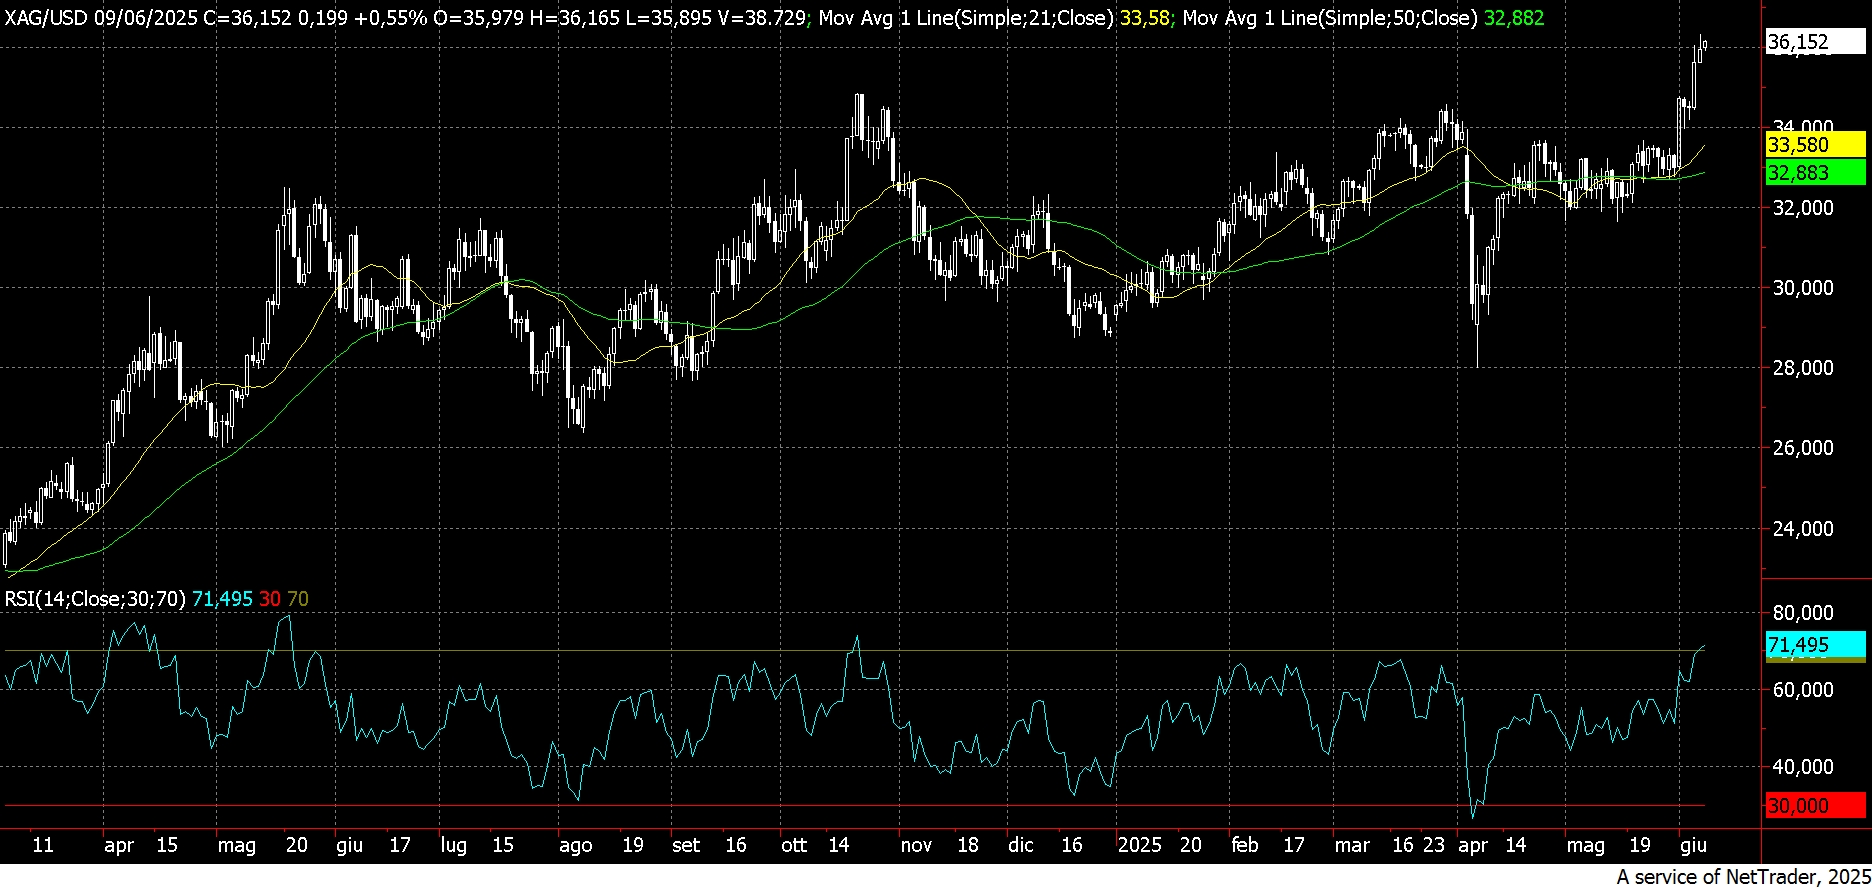This screenshot has height=888, width=1872.
Task: Select the white 36,152 last price tag
Action: 1815,42
